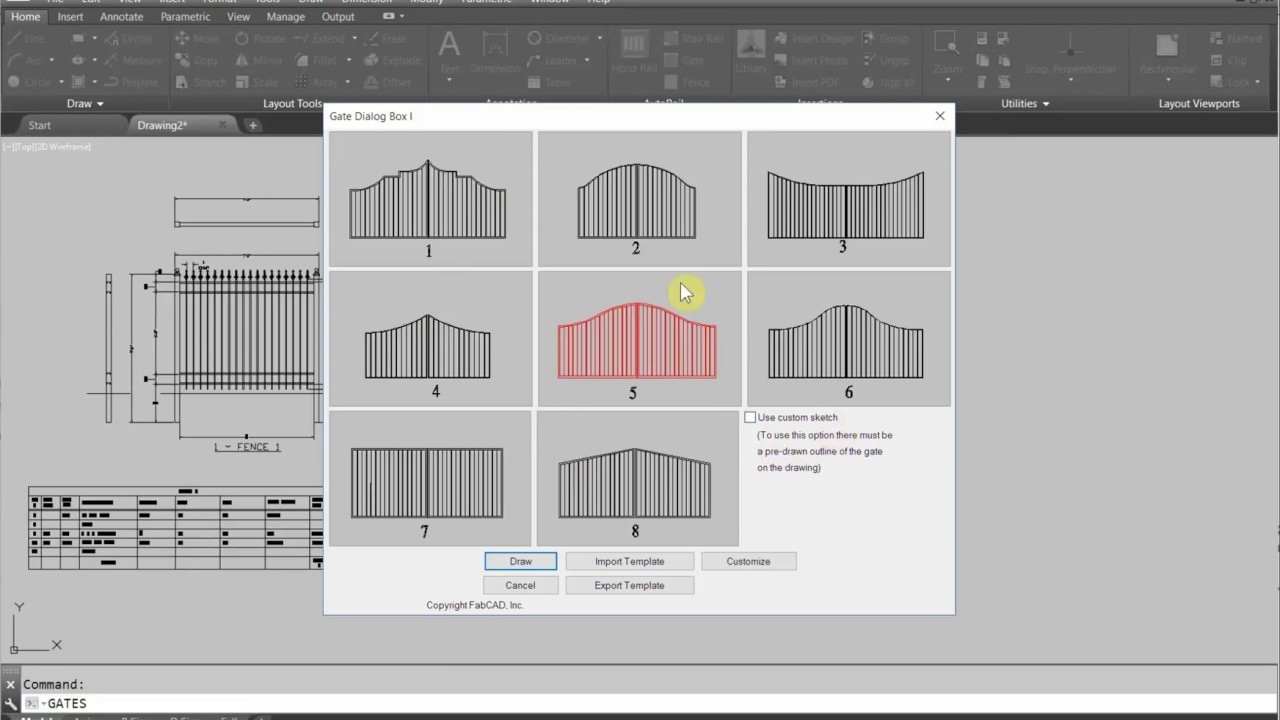Open the Annotate ribbon tab
The width and height of the screenshot is (1280, 720).
(121, 16)
